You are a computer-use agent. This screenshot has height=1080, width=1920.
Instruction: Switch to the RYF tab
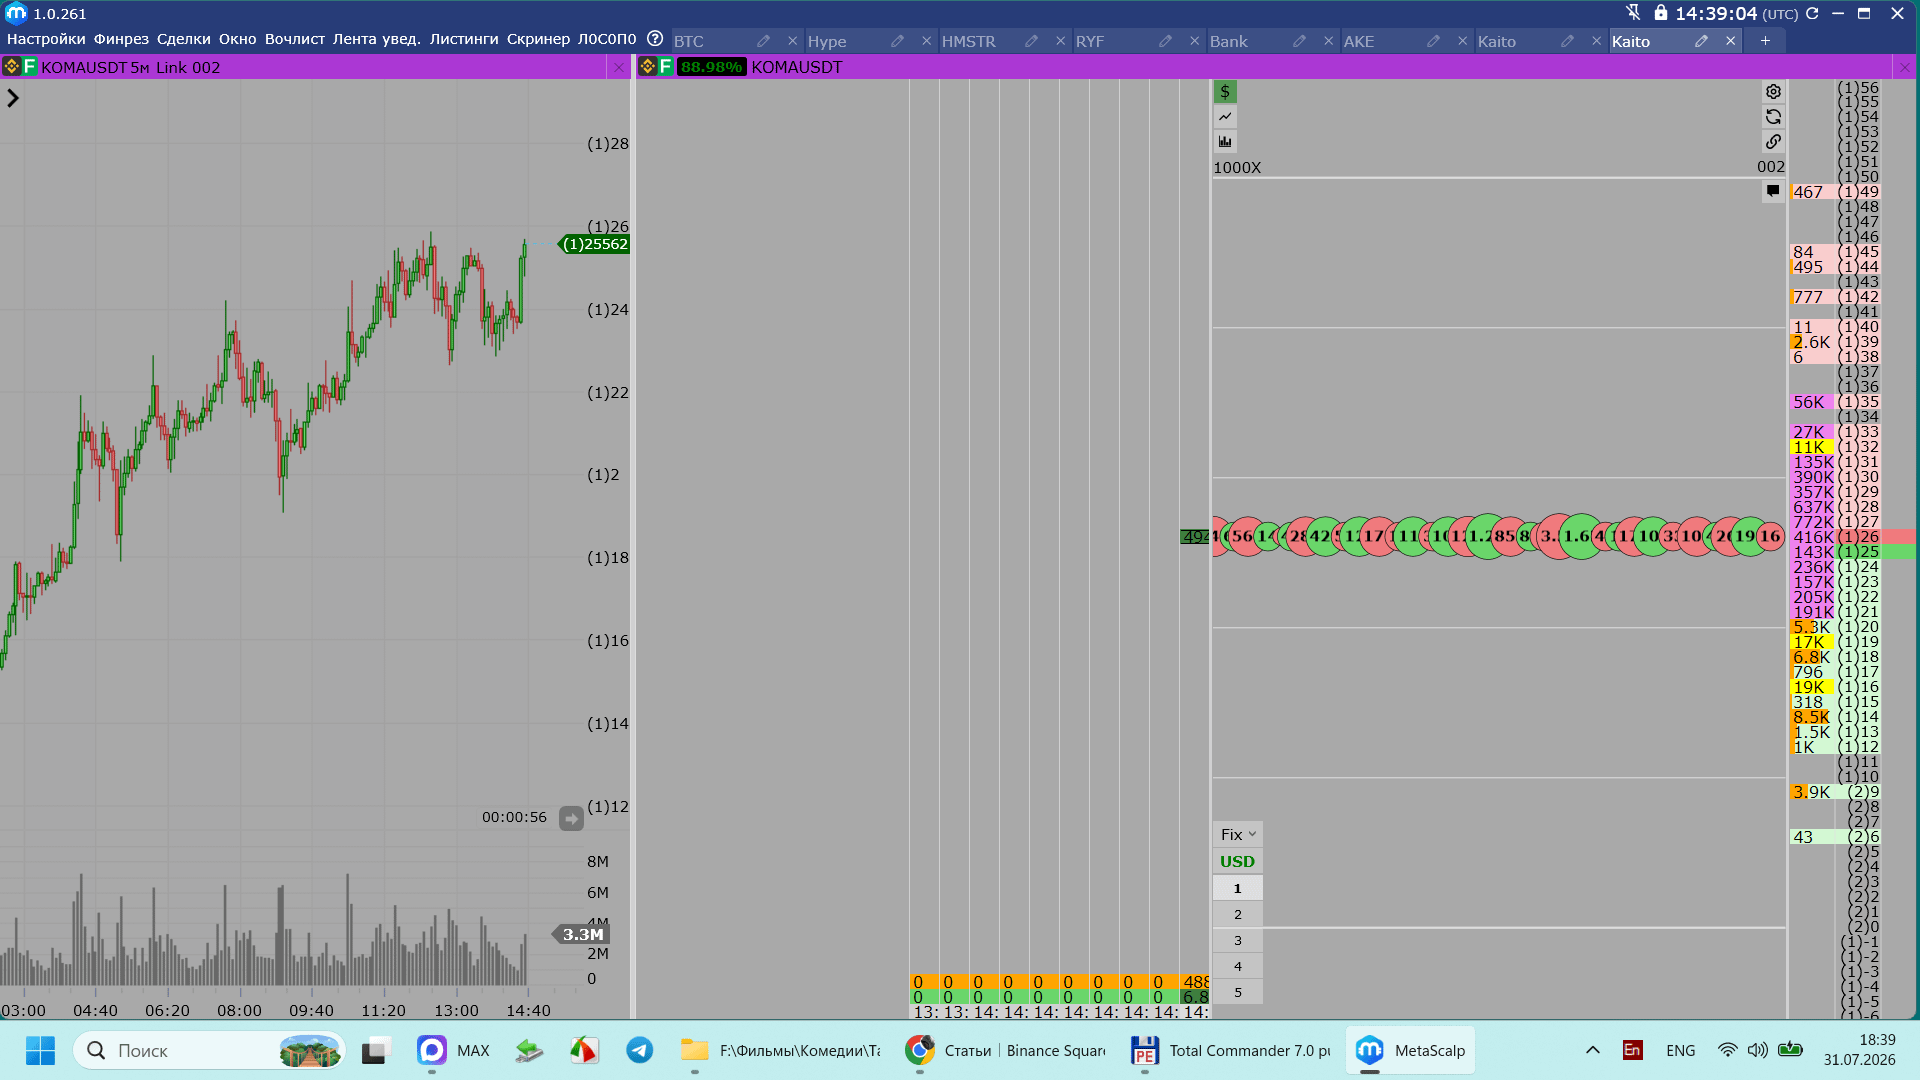pos(1090,41)
